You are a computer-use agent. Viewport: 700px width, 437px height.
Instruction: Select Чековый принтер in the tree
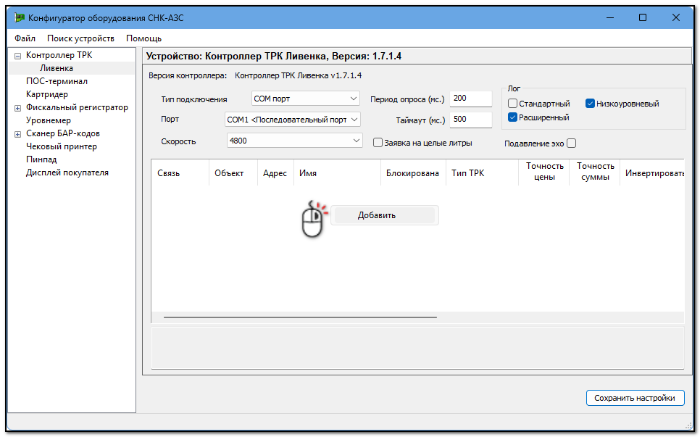click(x=61, y=146)
